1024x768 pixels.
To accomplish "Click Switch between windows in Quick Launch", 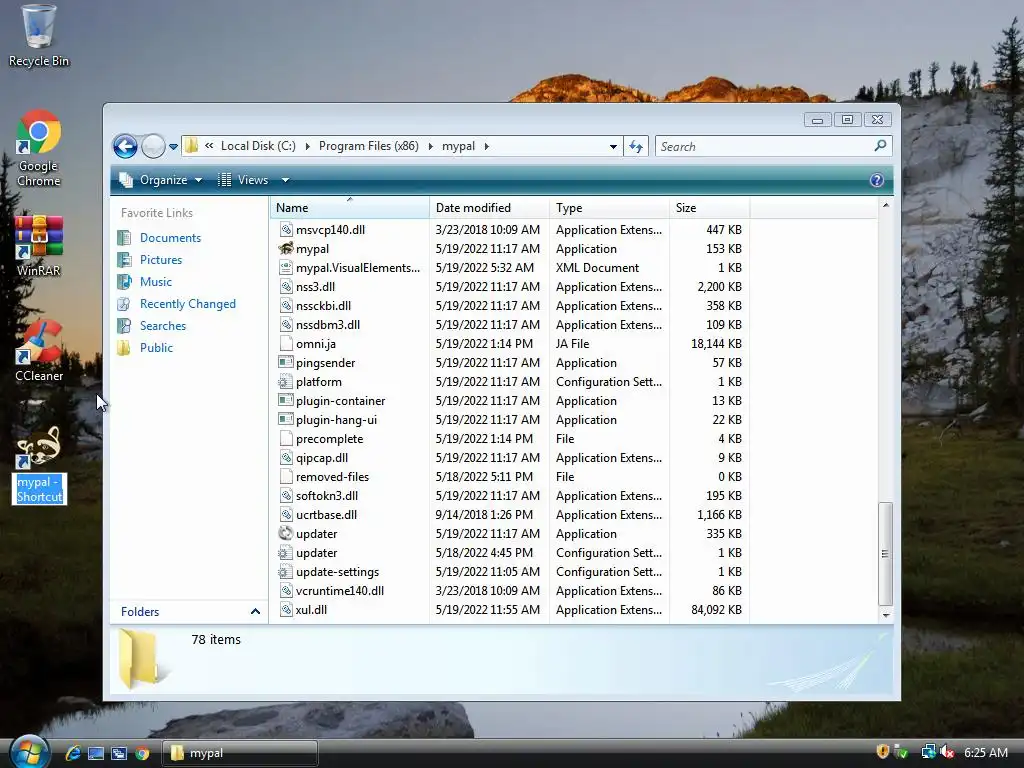I will pos(119,753).
